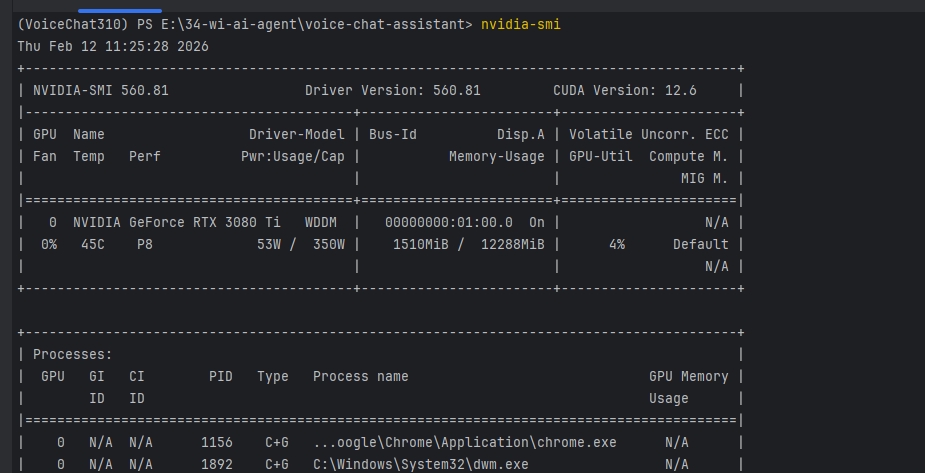
Task: Click the temperature value 45C
Action: point(93,245)
